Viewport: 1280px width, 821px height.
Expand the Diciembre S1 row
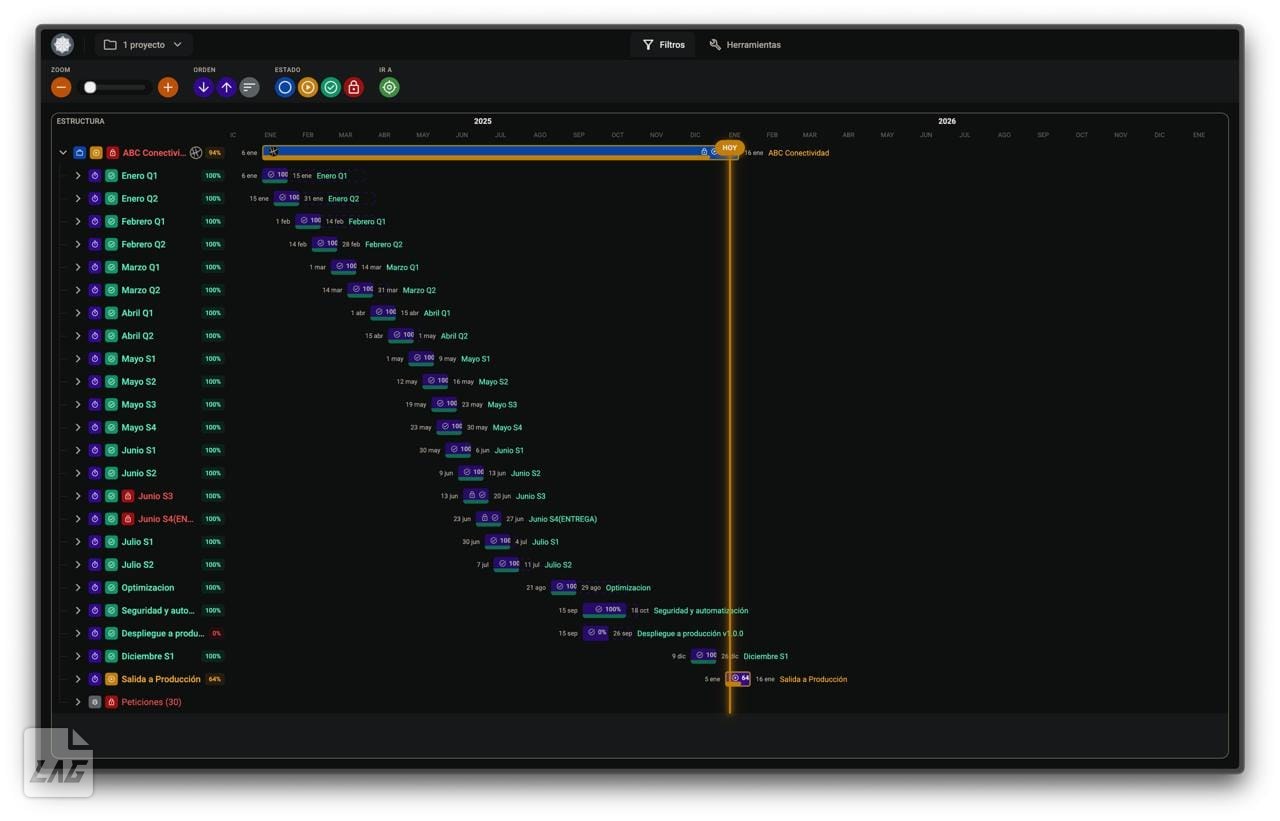point(78,656)
